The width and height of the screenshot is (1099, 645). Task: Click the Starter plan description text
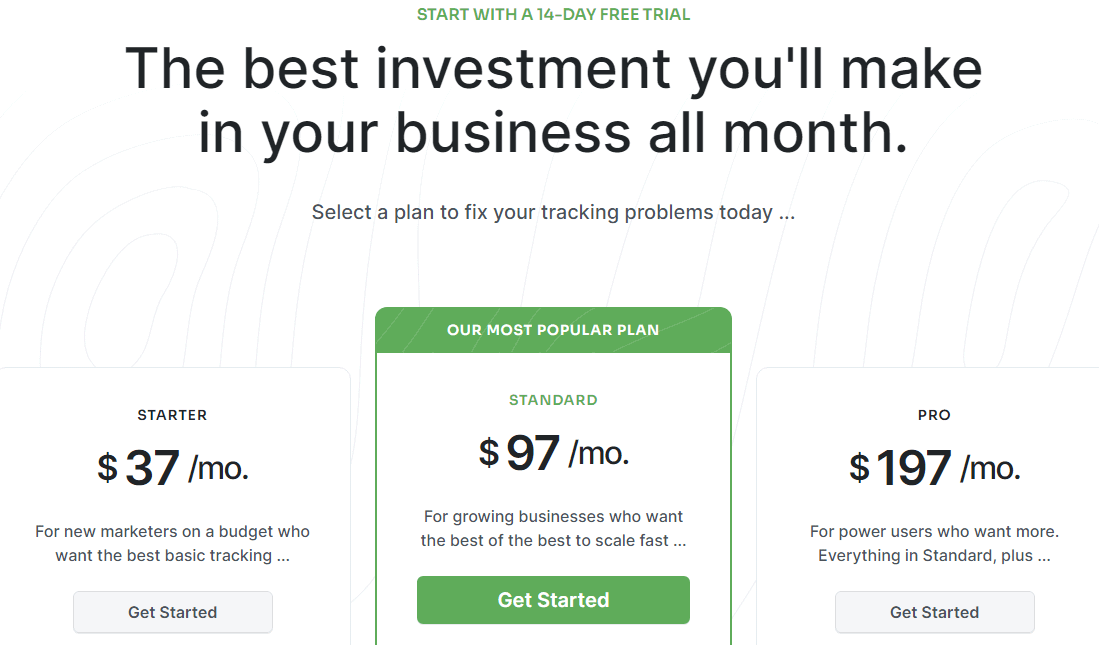[172, 544]
